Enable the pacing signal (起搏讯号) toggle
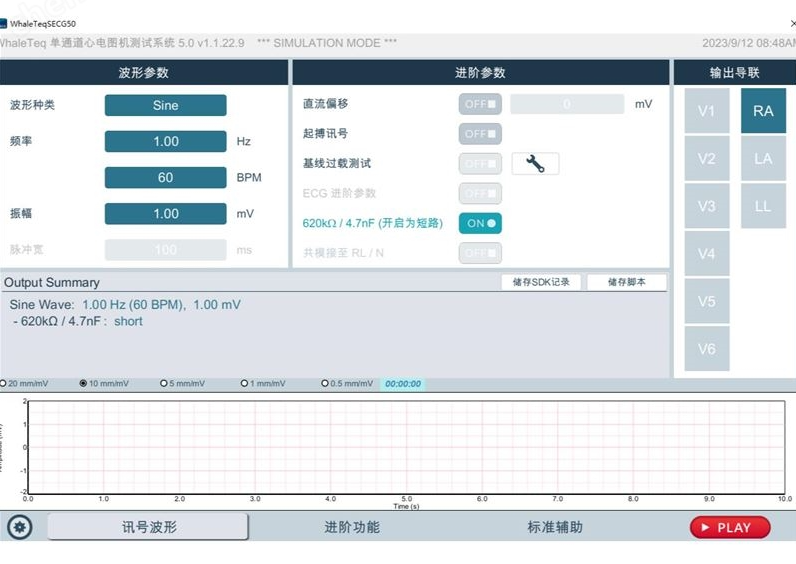 tap(480, 134)
